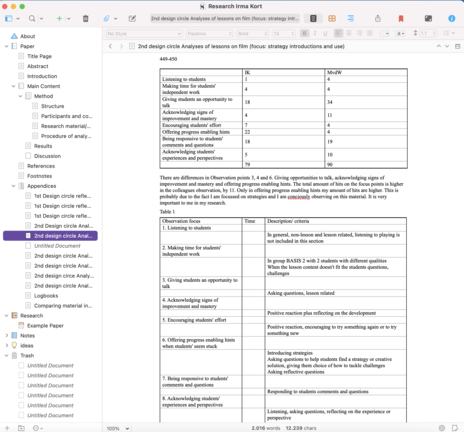Toggle left text alignment
This screenshot has width=464, height=432.
tap(338, 33)
